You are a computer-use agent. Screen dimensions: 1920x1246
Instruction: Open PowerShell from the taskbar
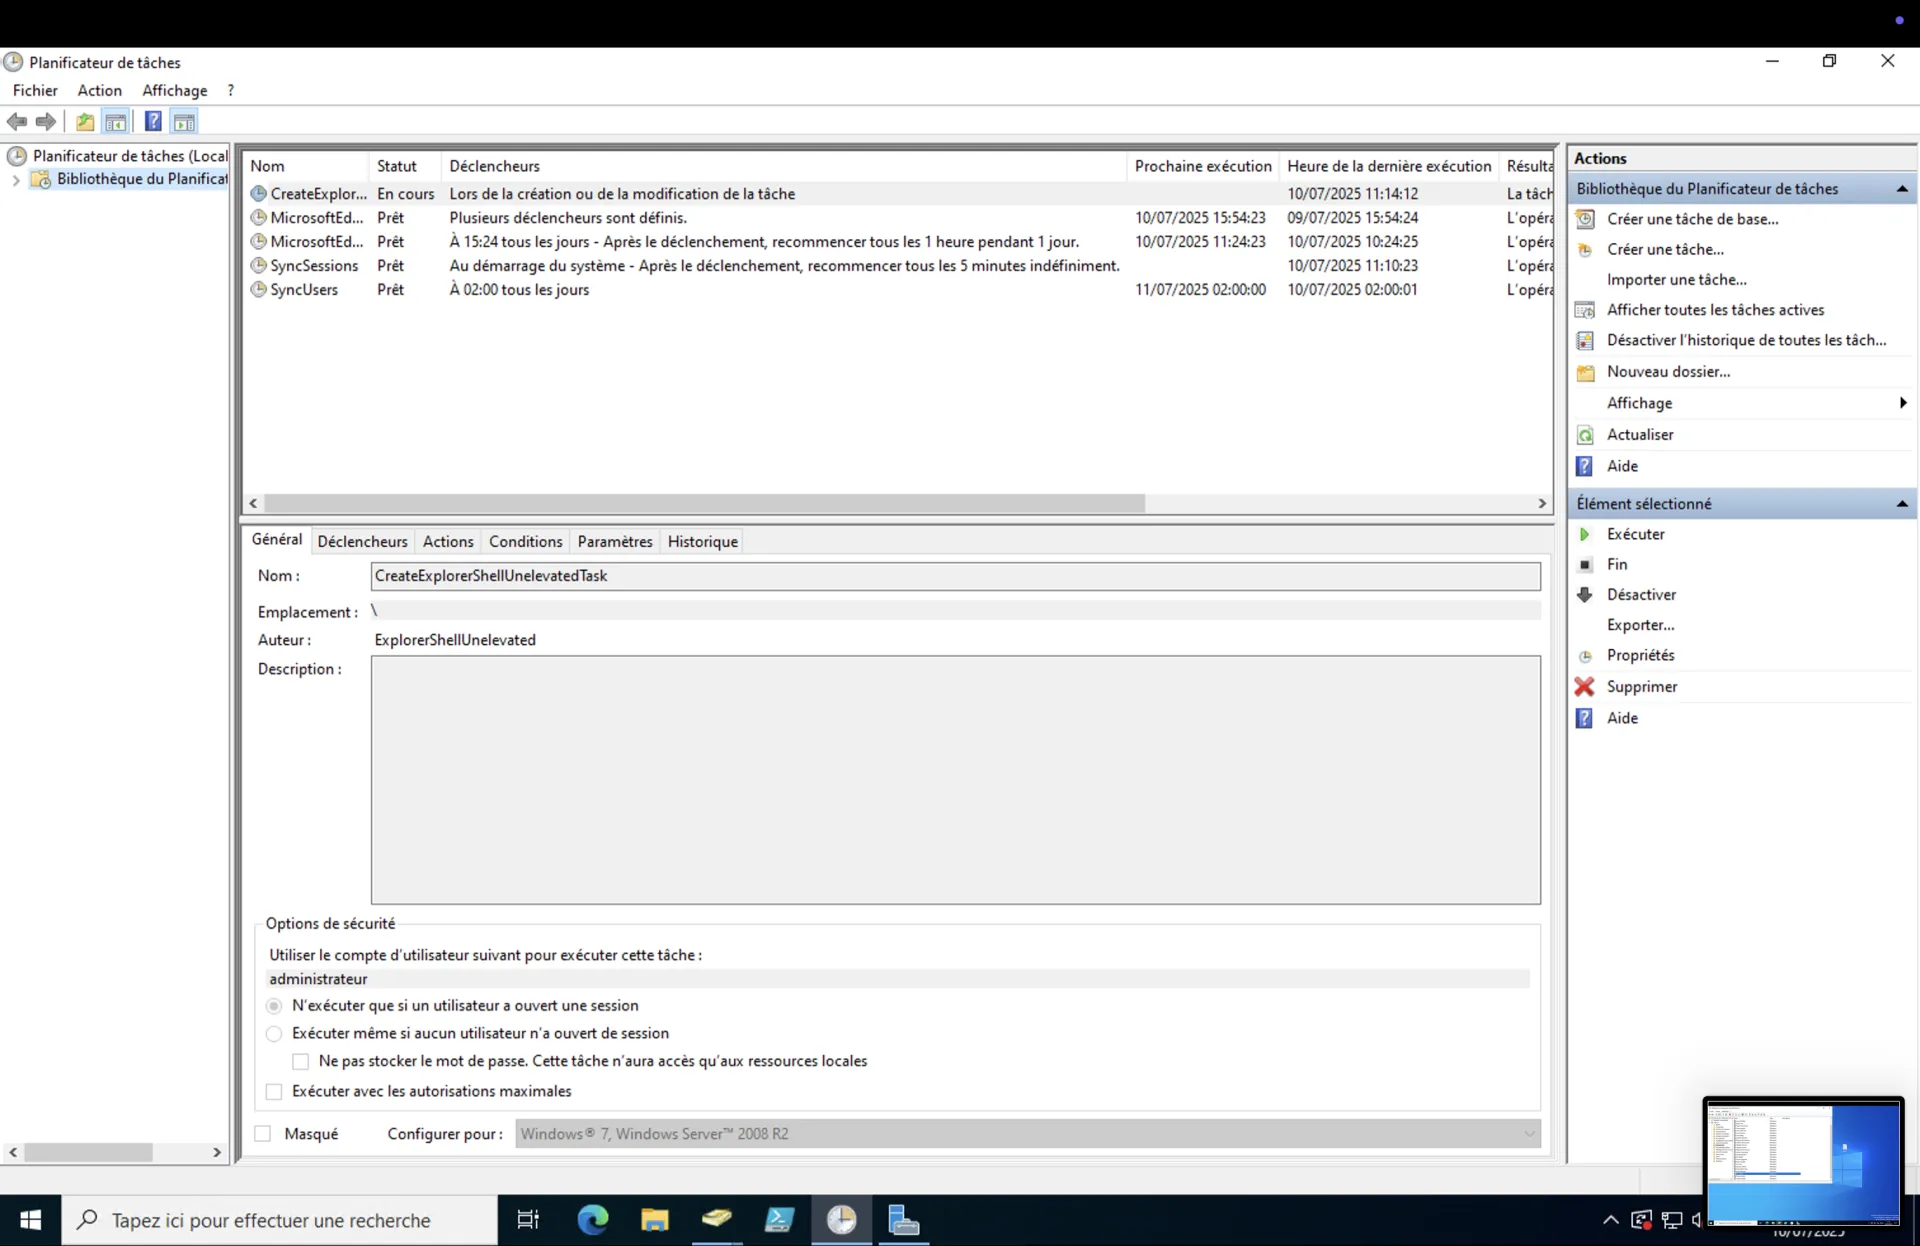tap(779, 1220)
